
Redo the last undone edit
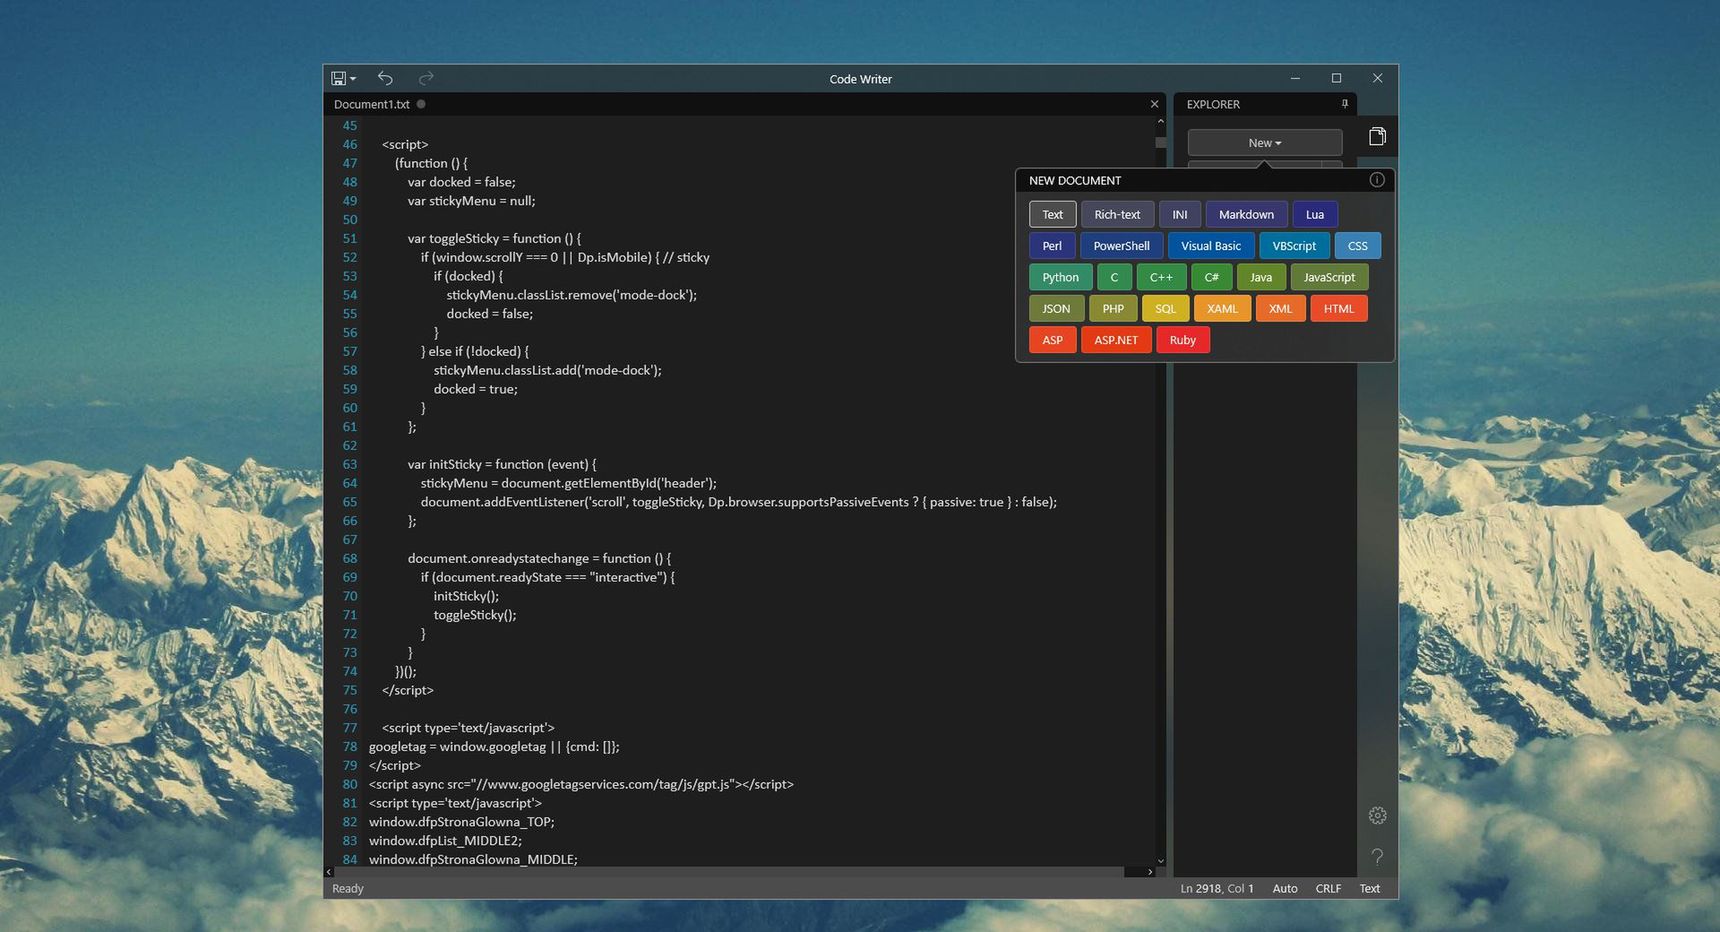click(x=426, y=78)
